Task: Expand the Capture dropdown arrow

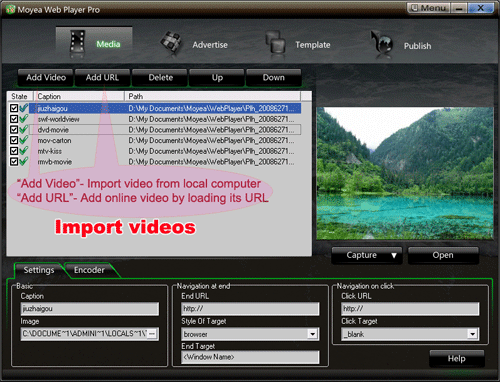Action: (x=394, y=255)
